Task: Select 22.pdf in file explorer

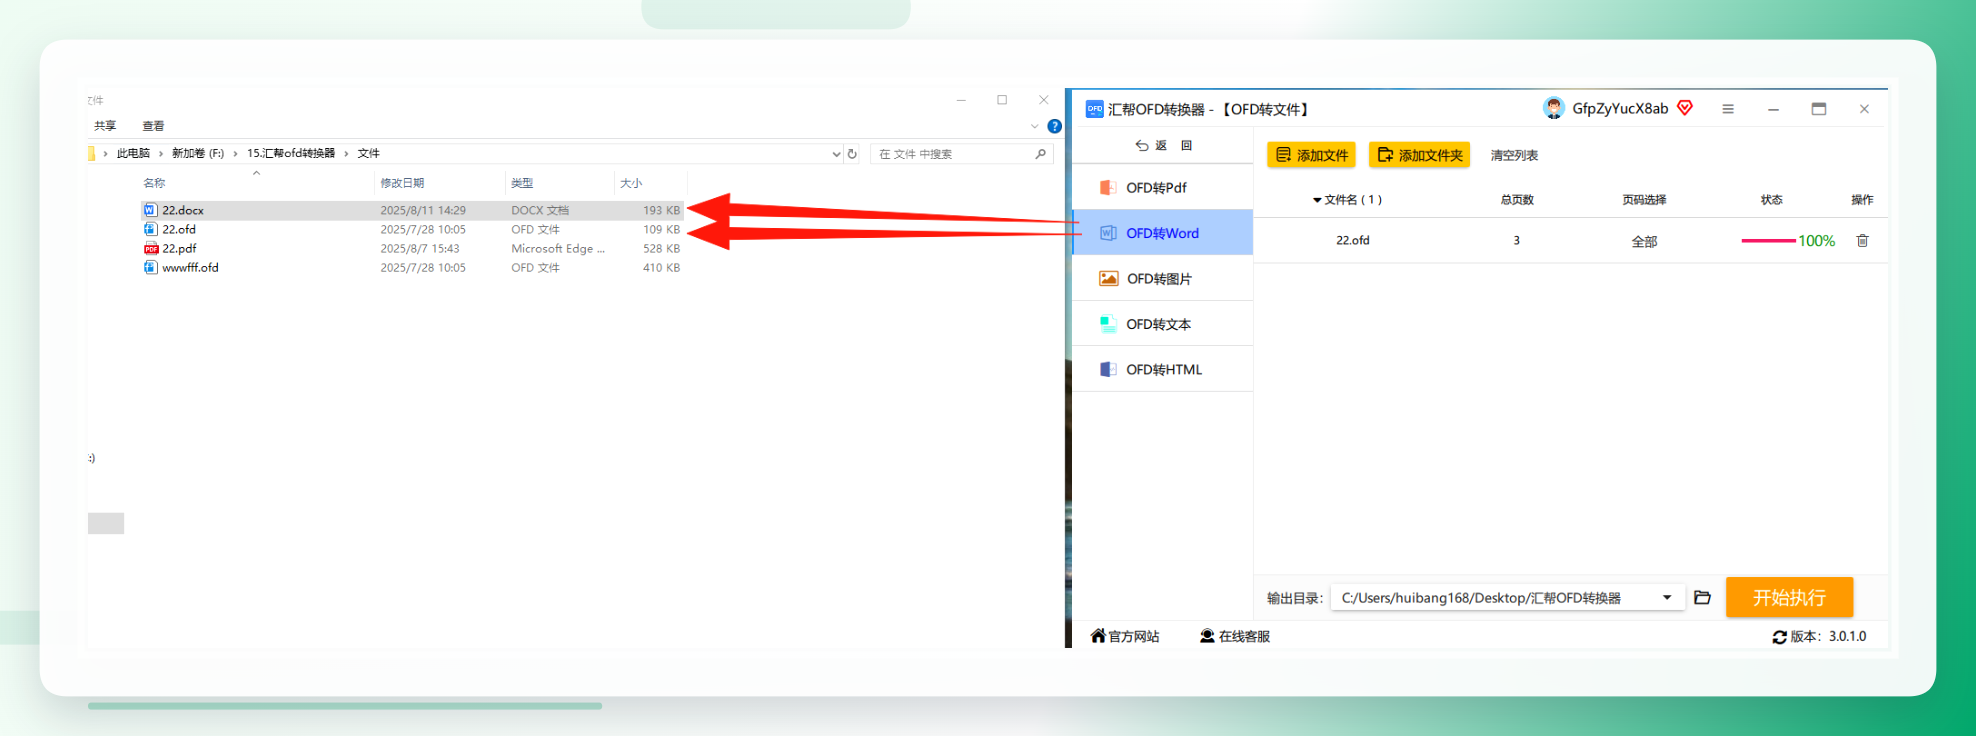Action: coord(412,248)
